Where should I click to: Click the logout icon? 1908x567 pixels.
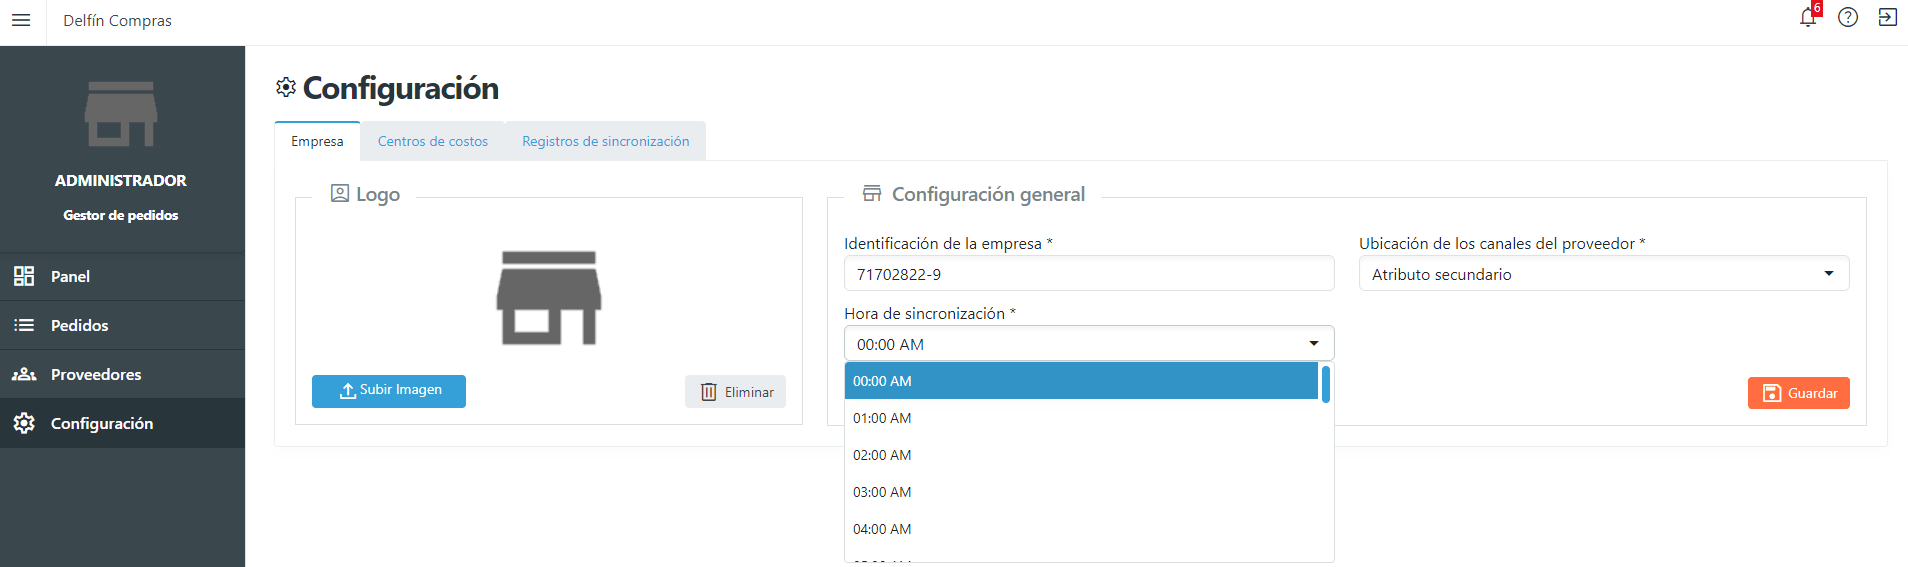(1887, 18)
